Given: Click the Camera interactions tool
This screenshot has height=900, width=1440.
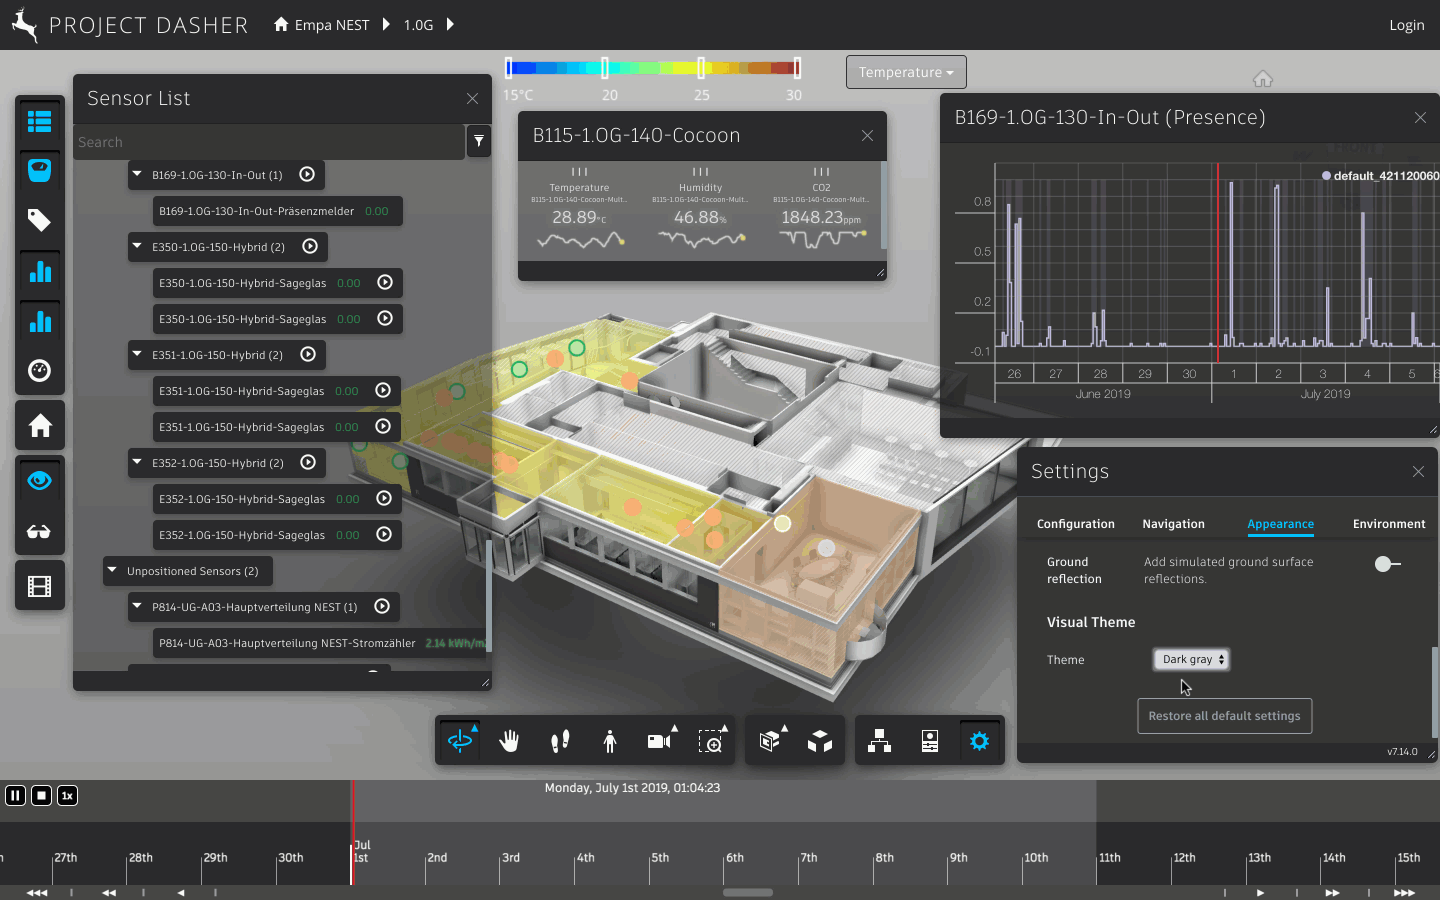Looking at the screenshot, I should pos(659,741).
